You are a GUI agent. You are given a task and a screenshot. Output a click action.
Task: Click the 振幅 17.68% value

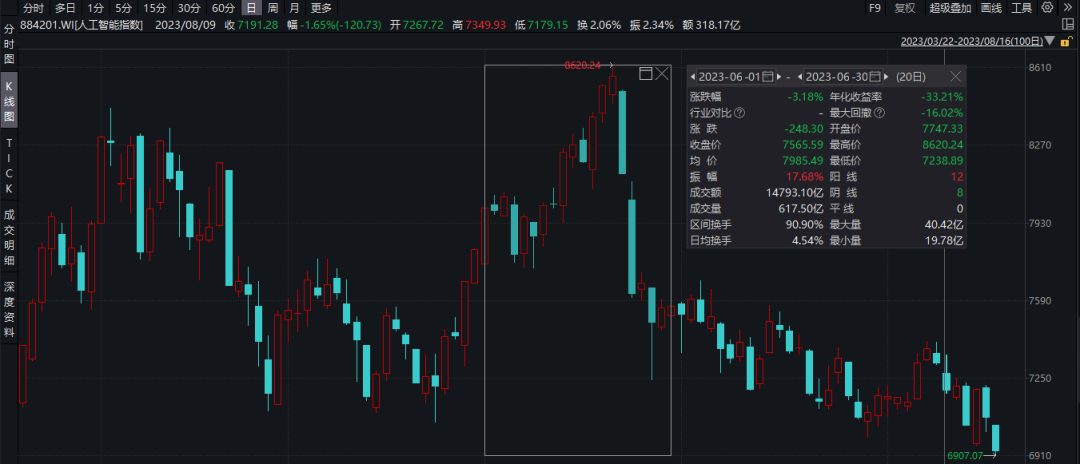(806, 177)
